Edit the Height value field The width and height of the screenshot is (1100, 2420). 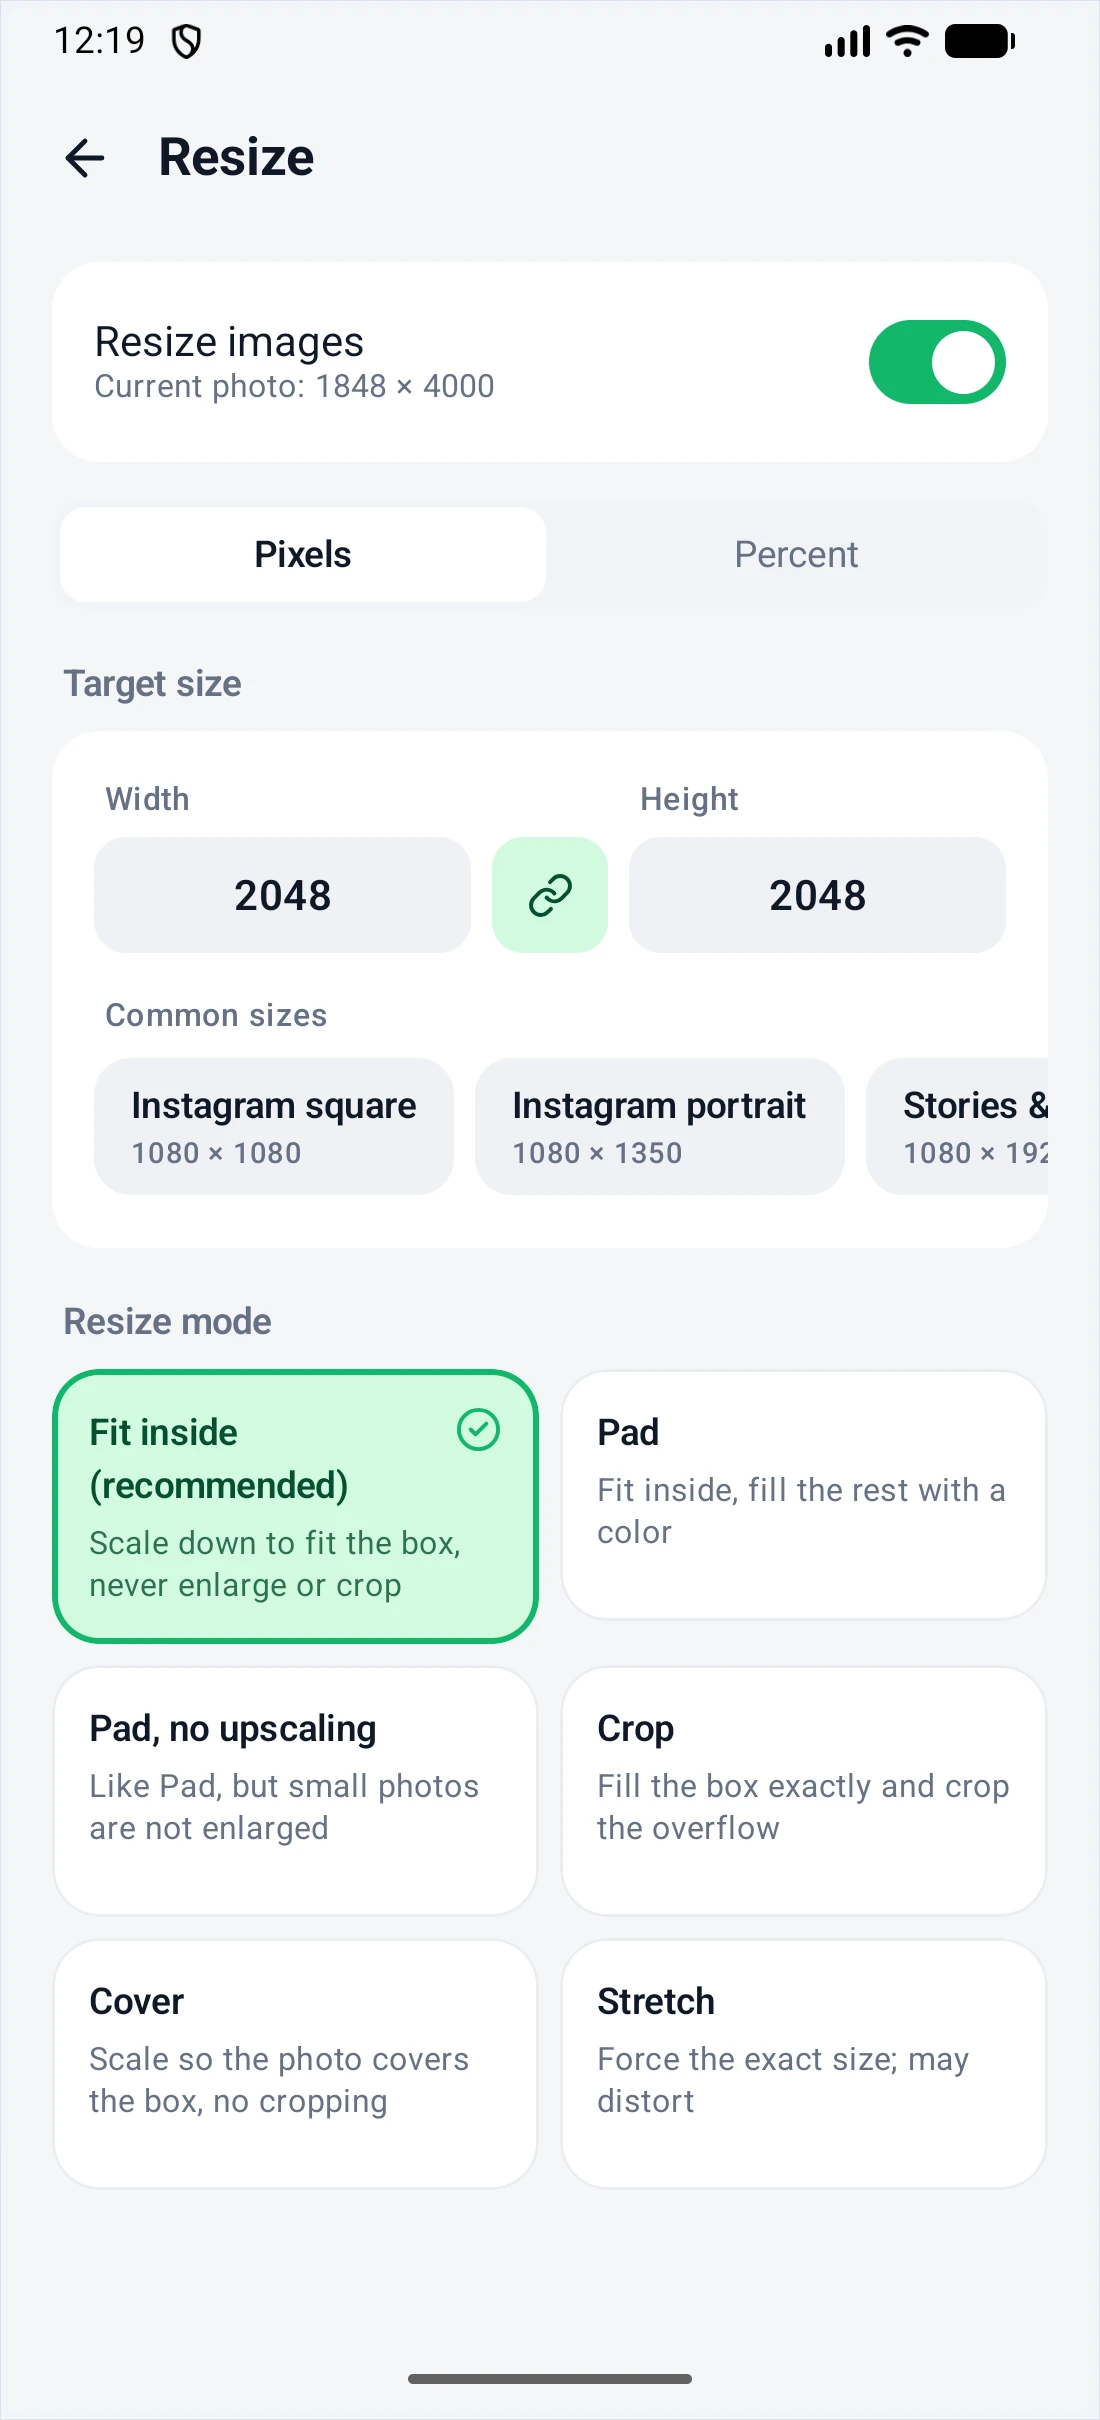[x=817, y=895]
